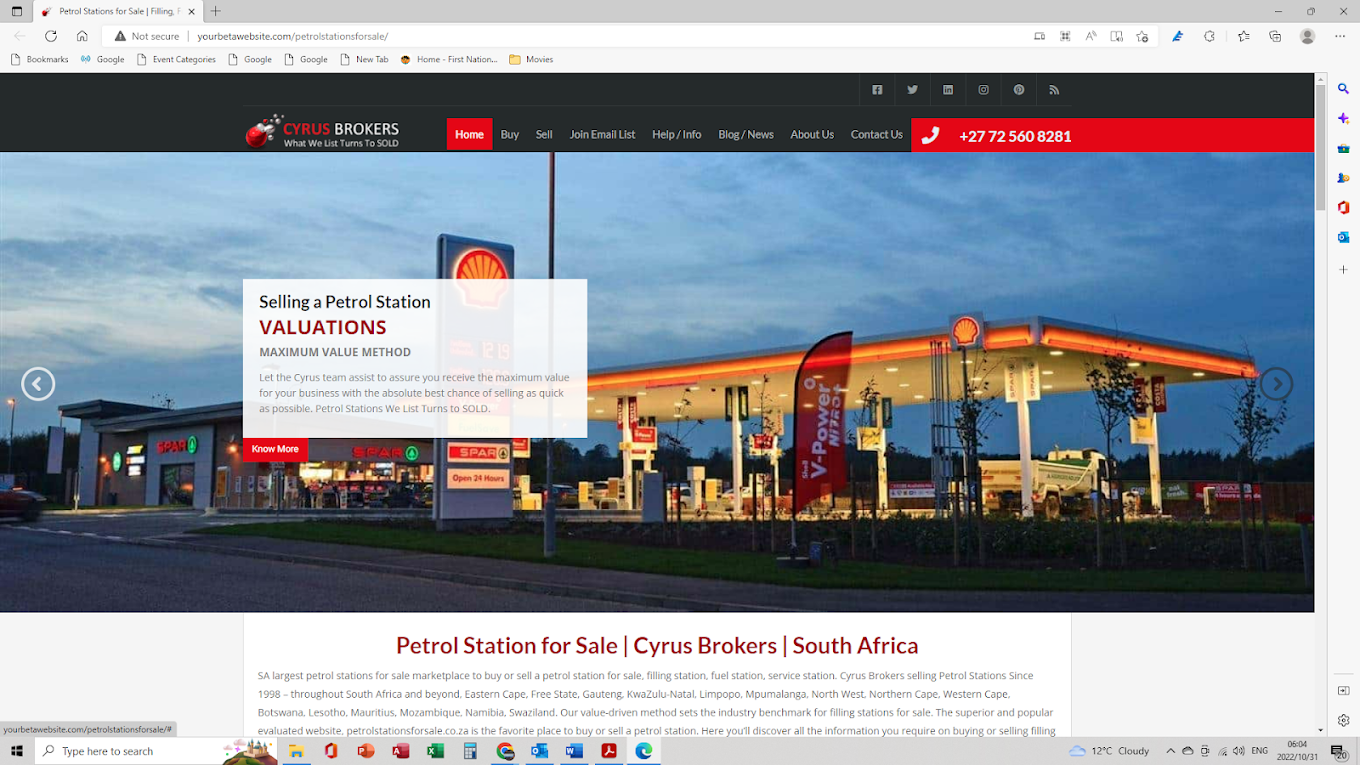Screen dimensions: 1360x765
Task: Open the volume control in tray
Action: coord(1239,751)
